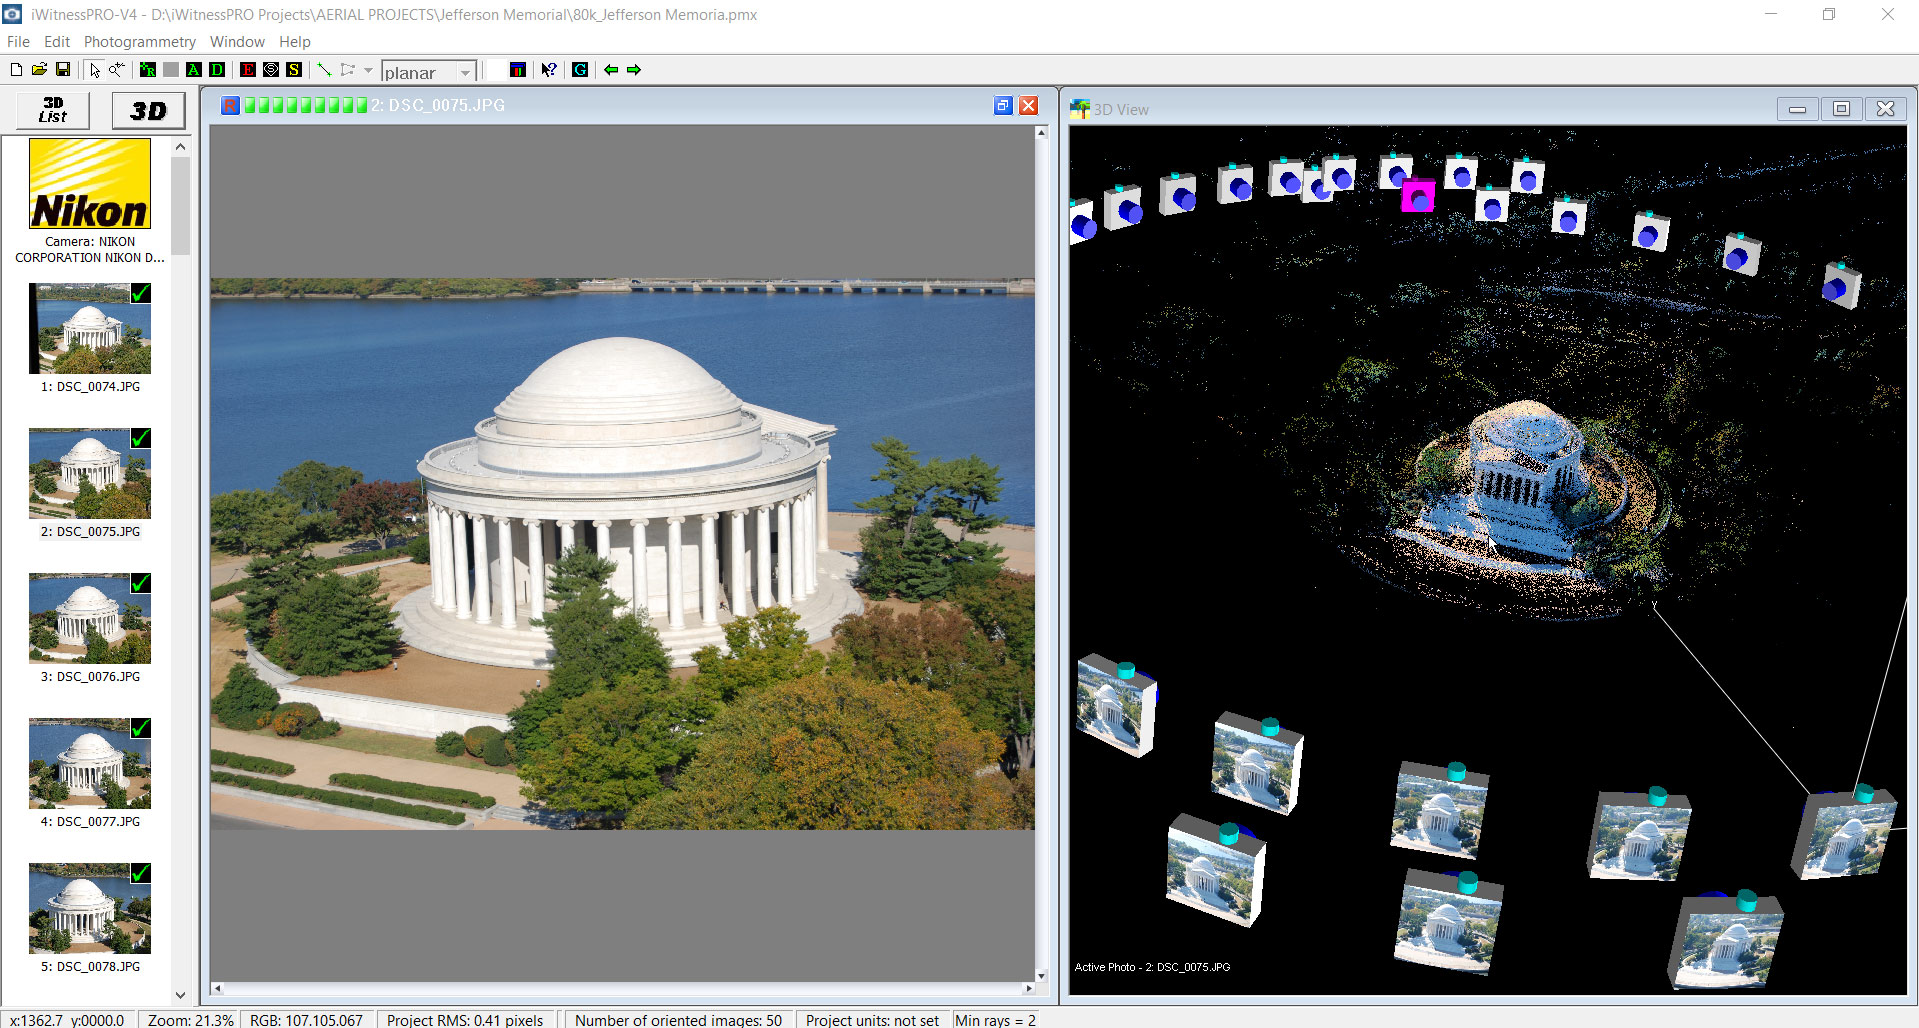
Task: Click the yellow S toolbar icon
Action: (294, 70)
